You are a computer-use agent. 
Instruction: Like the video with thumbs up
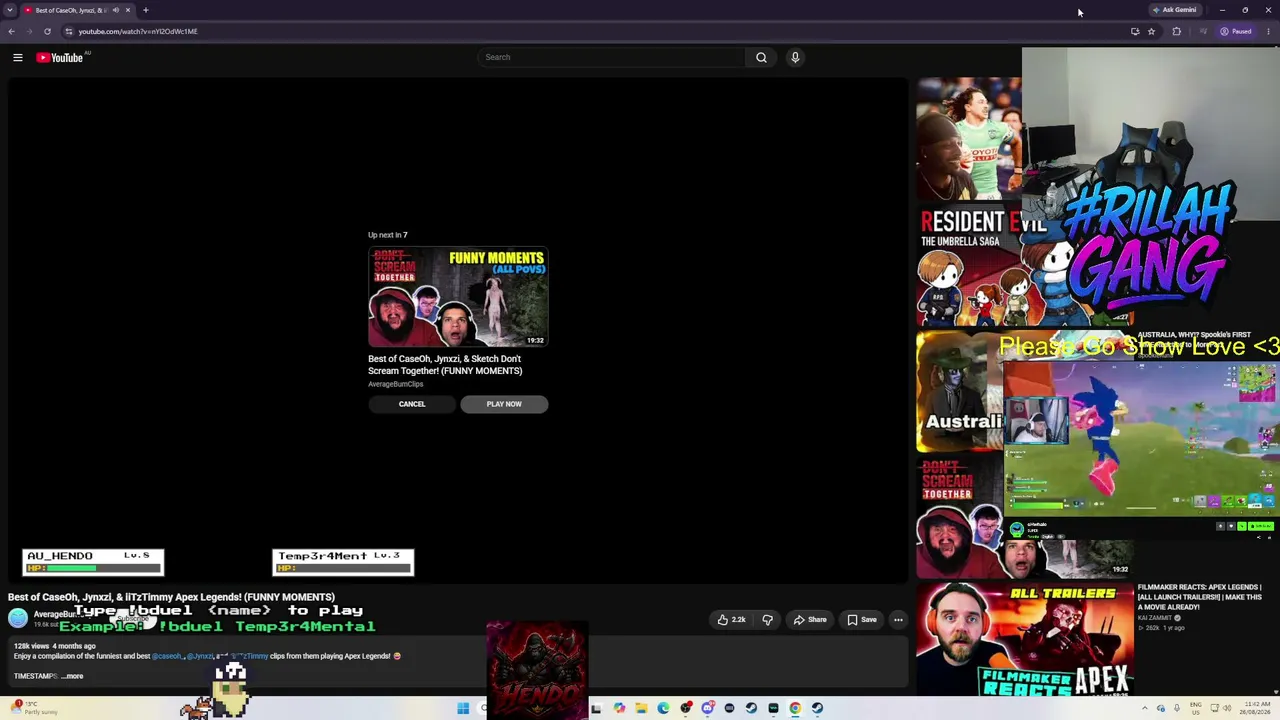(731, 620)
